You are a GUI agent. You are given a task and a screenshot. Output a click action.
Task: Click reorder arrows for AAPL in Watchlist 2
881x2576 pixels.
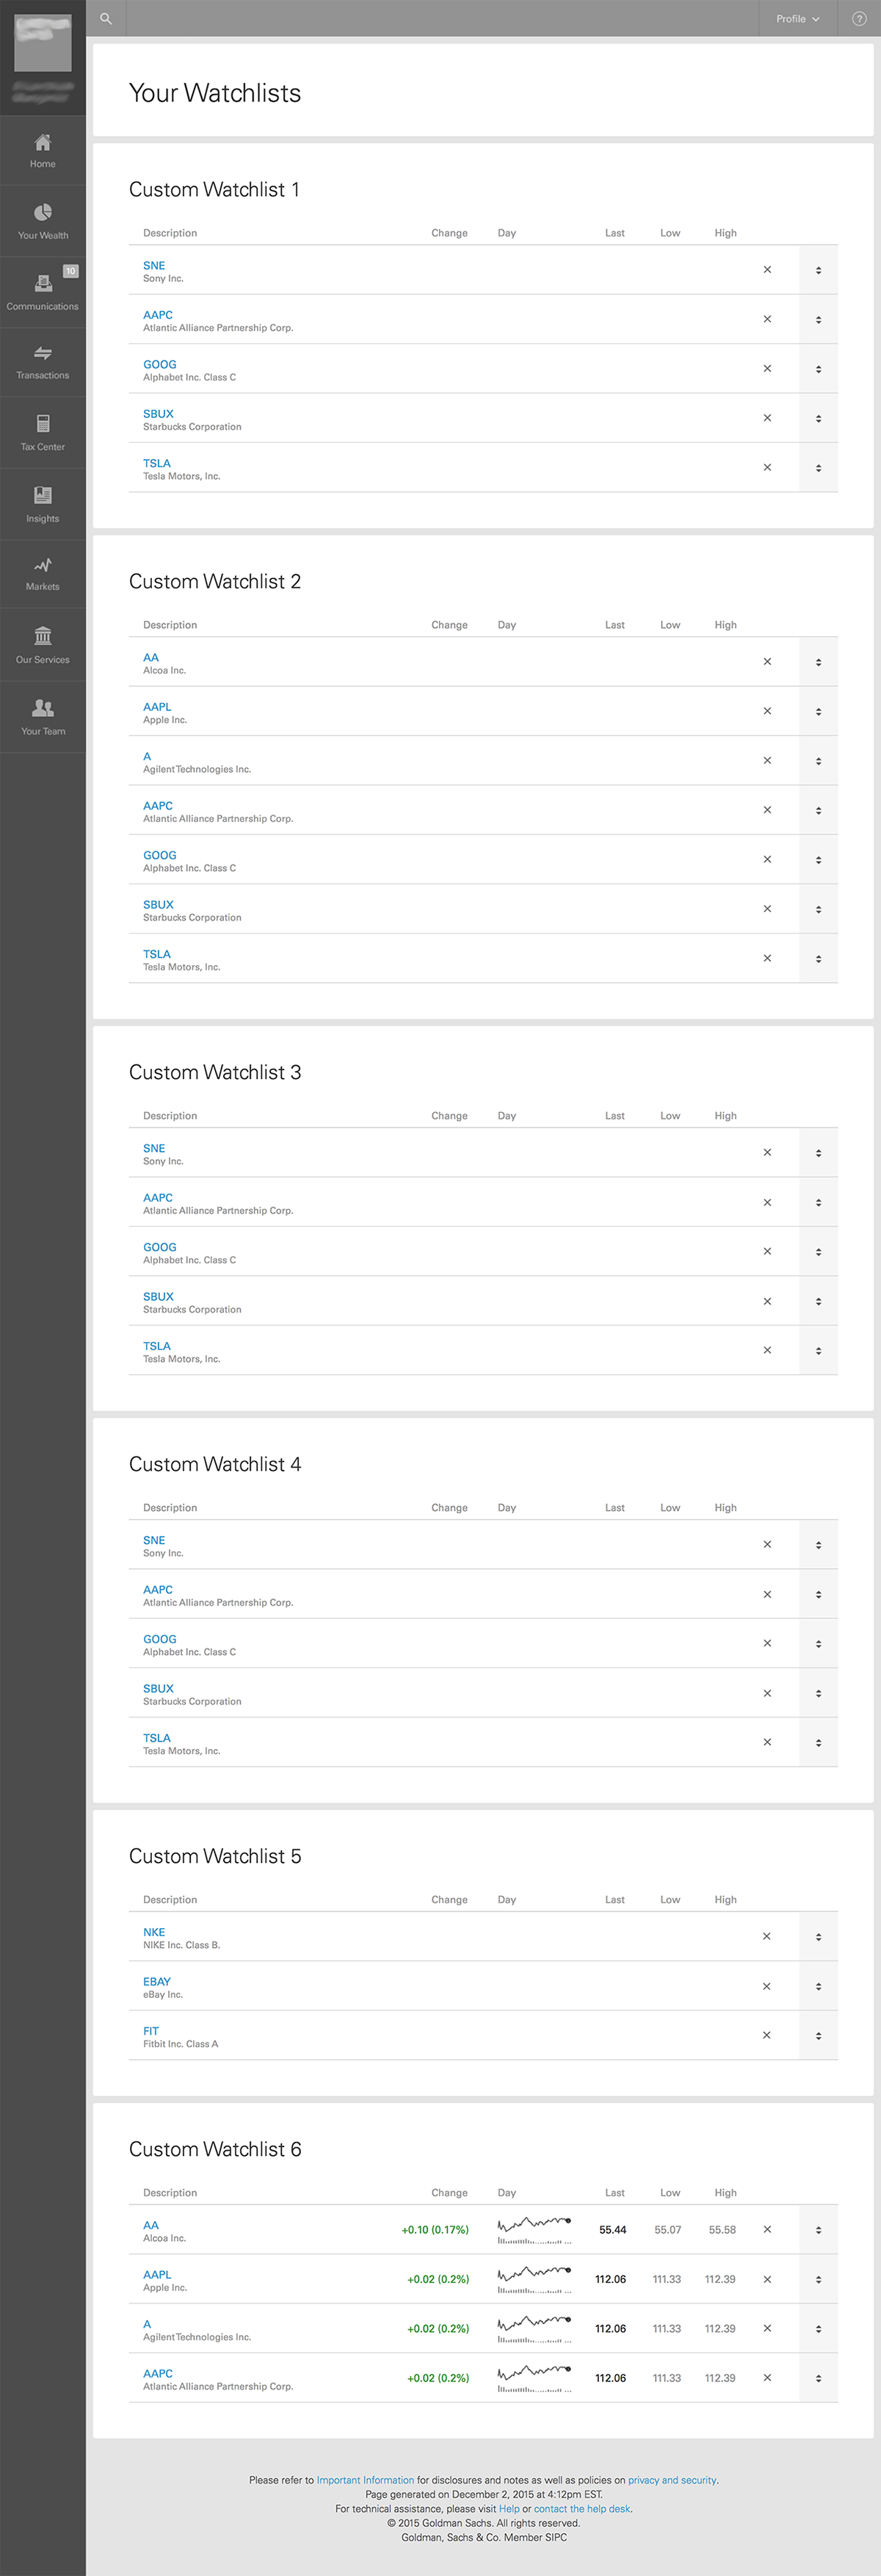pyautogui.click(x=818, y=712)
